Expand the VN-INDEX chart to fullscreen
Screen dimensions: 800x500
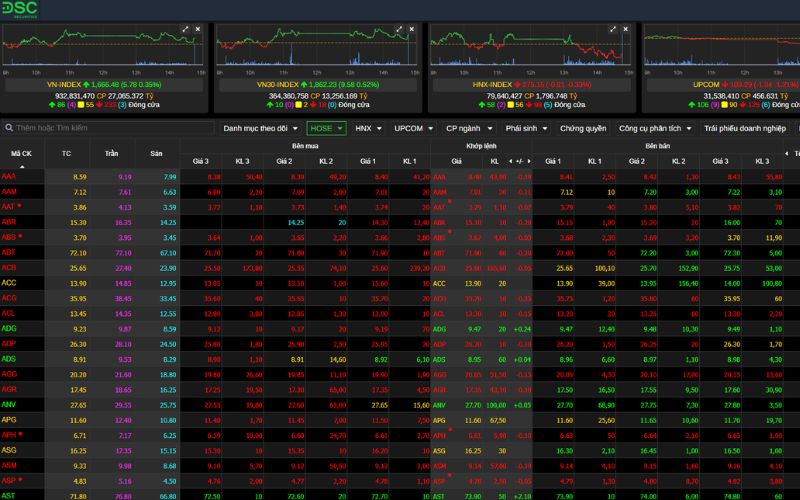[x=184, y=30]
